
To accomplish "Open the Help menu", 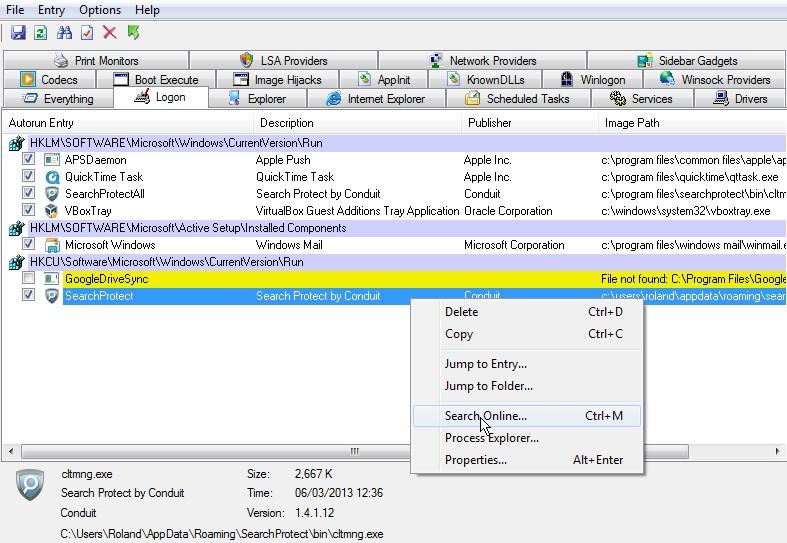I will click(147, 10).
